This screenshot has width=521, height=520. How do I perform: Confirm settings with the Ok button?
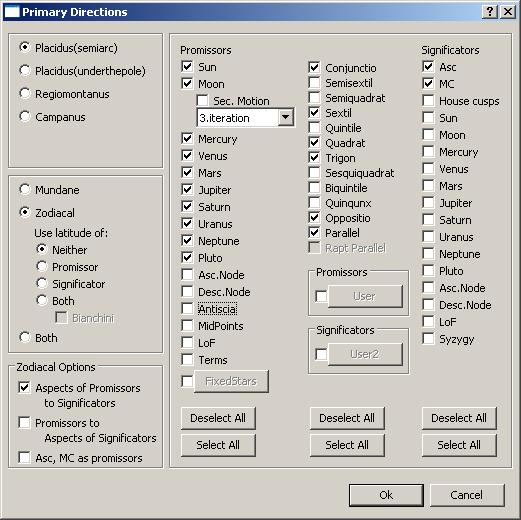[x=386, y=495]
